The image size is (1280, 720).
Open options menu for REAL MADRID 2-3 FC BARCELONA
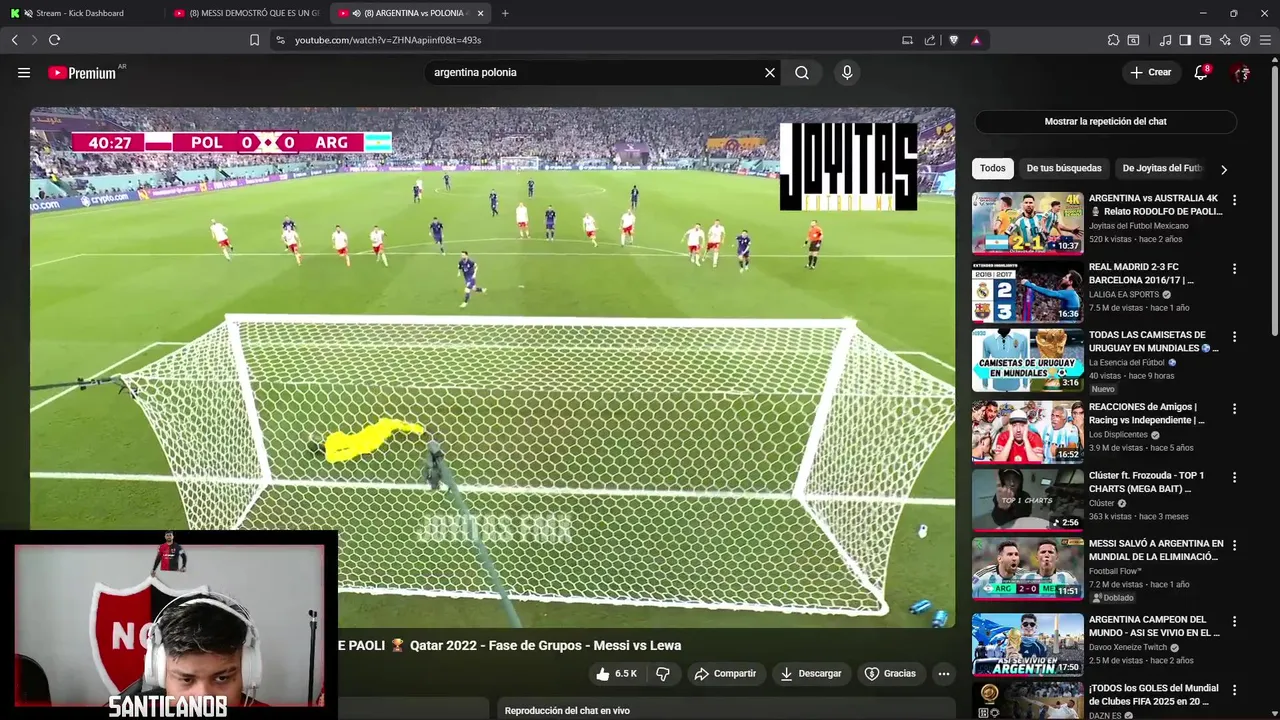[x=1234, y=269]
